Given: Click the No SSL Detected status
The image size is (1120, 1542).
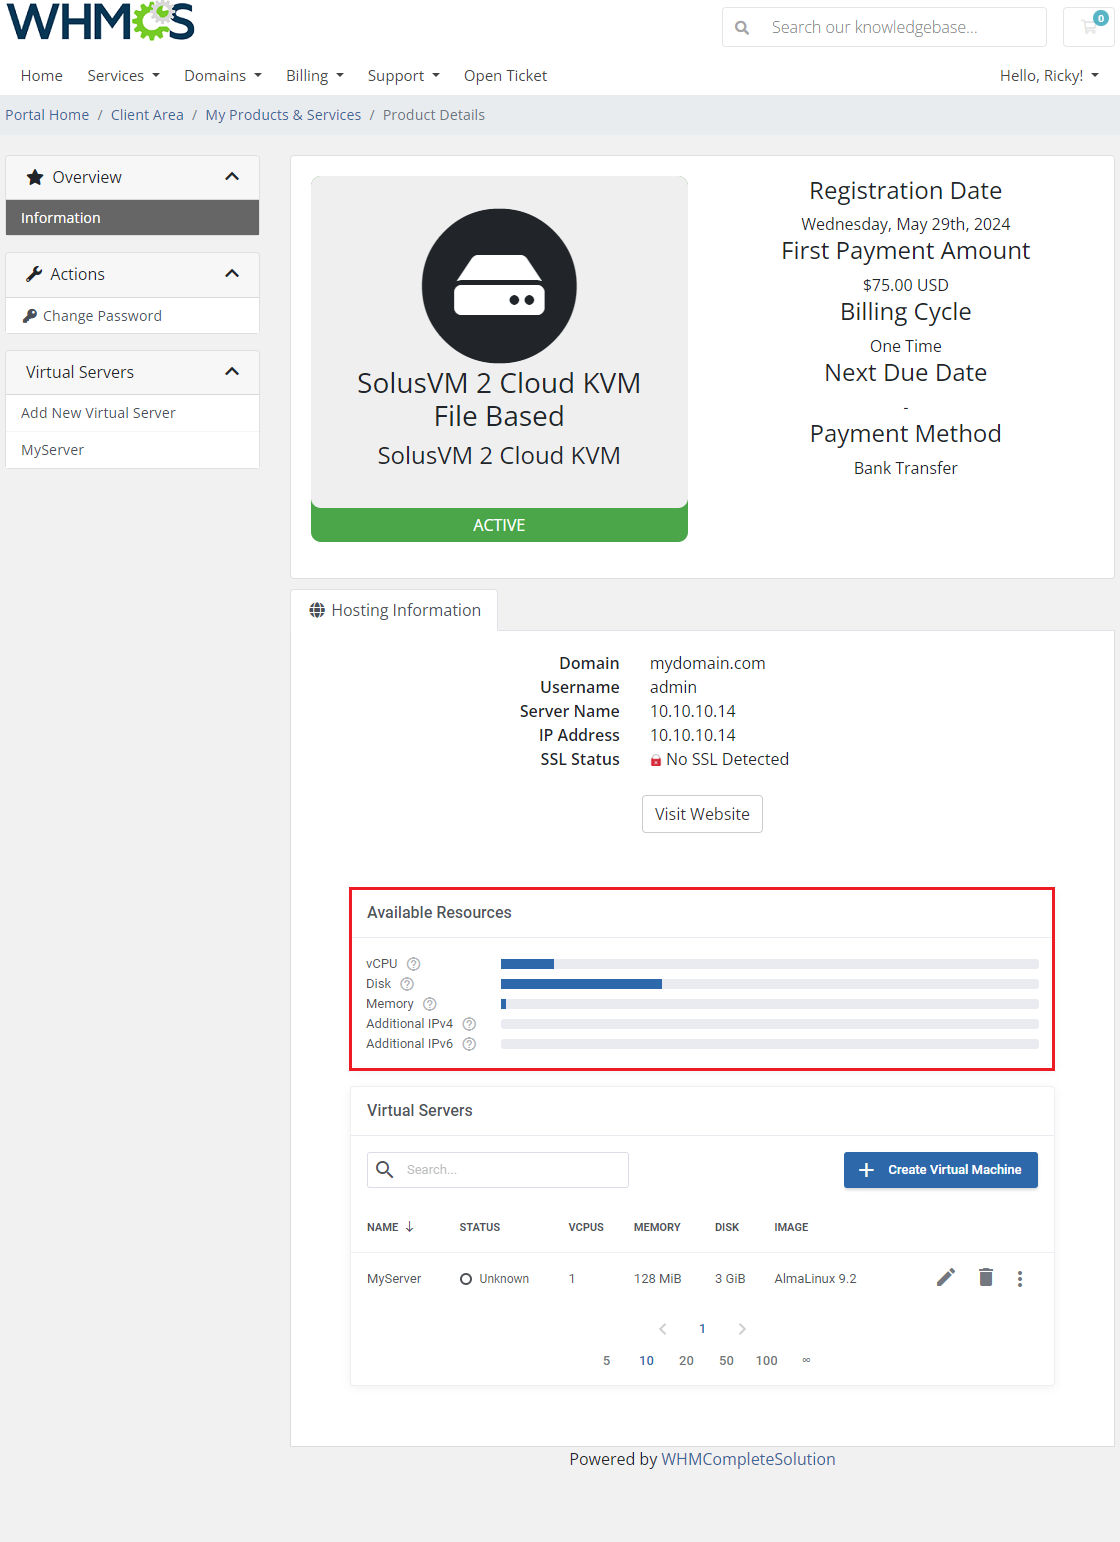Looking at the screenshot, I should pyautogui.click(x=720, y=759).
